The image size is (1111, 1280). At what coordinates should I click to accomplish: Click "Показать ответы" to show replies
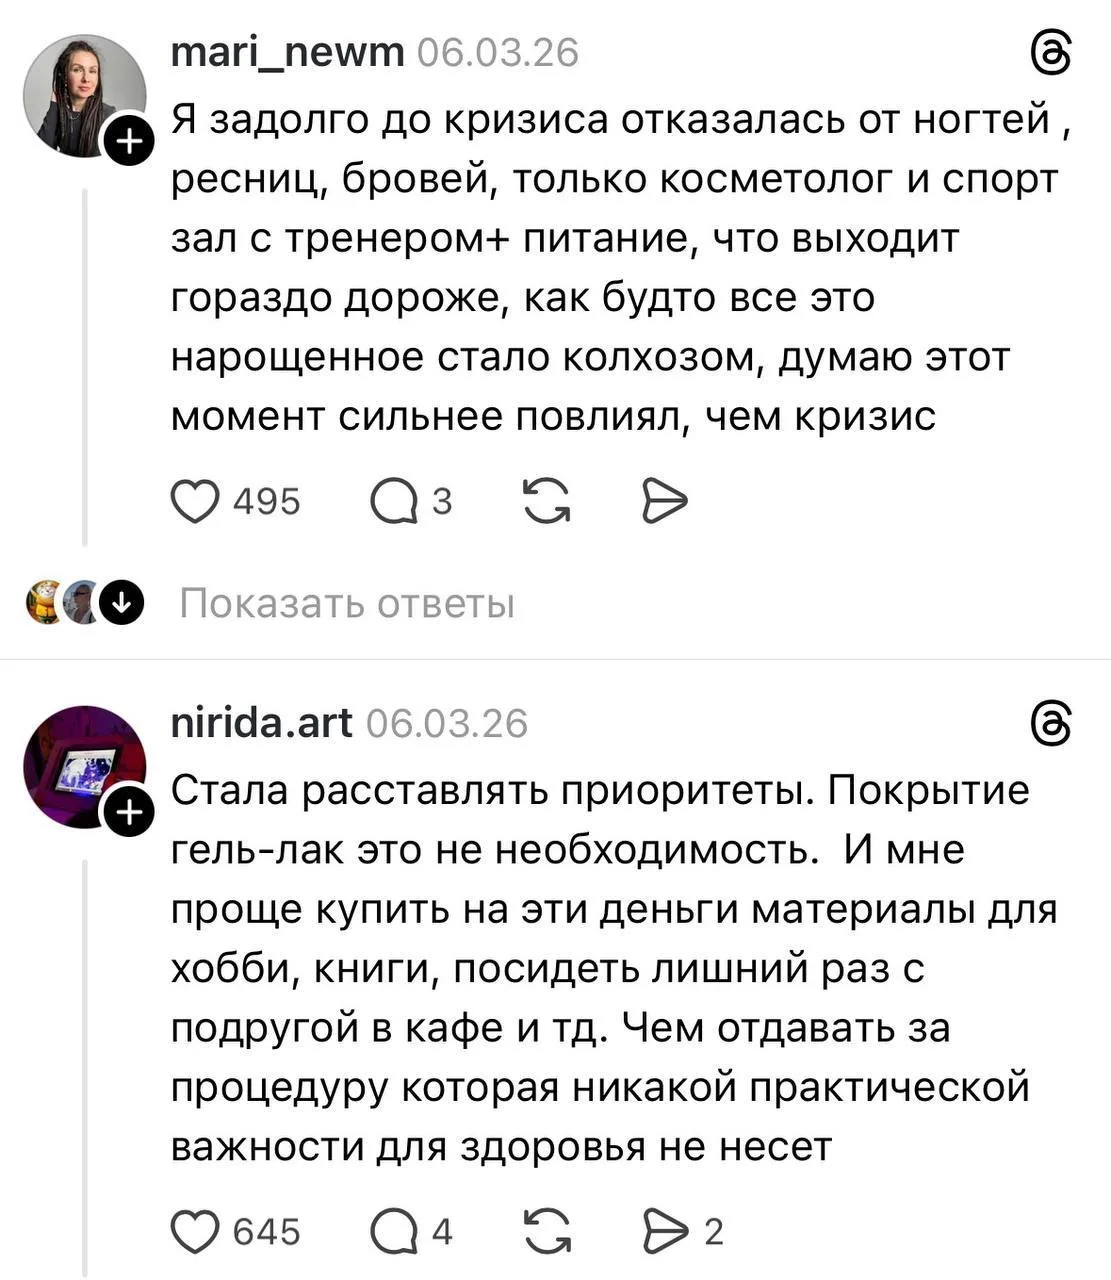[347, 604]
